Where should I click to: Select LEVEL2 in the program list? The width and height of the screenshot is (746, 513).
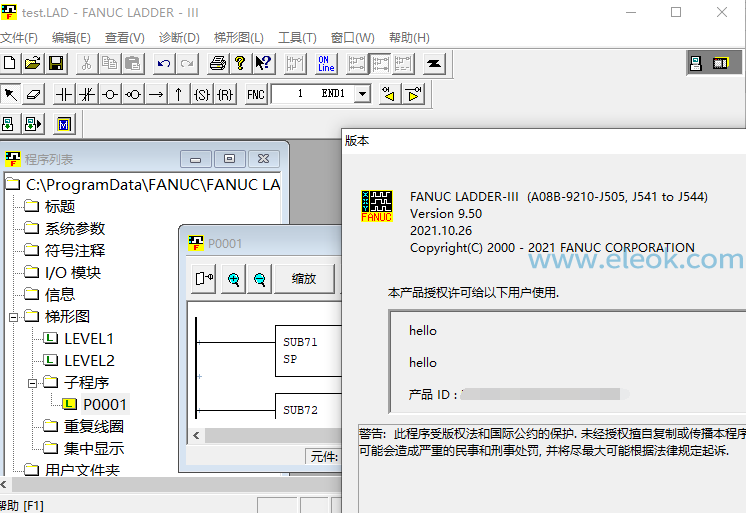coord(89,360)
